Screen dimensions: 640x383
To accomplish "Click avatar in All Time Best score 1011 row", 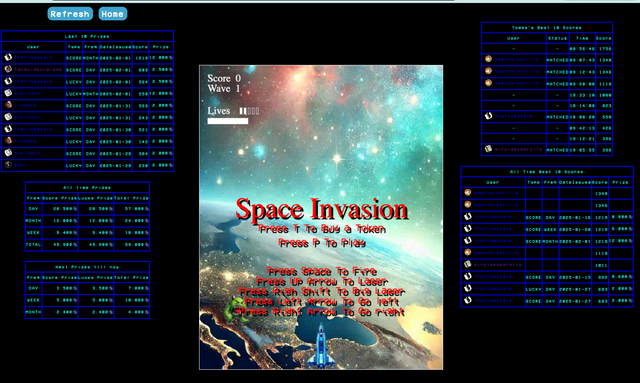I will click(468, 265).
